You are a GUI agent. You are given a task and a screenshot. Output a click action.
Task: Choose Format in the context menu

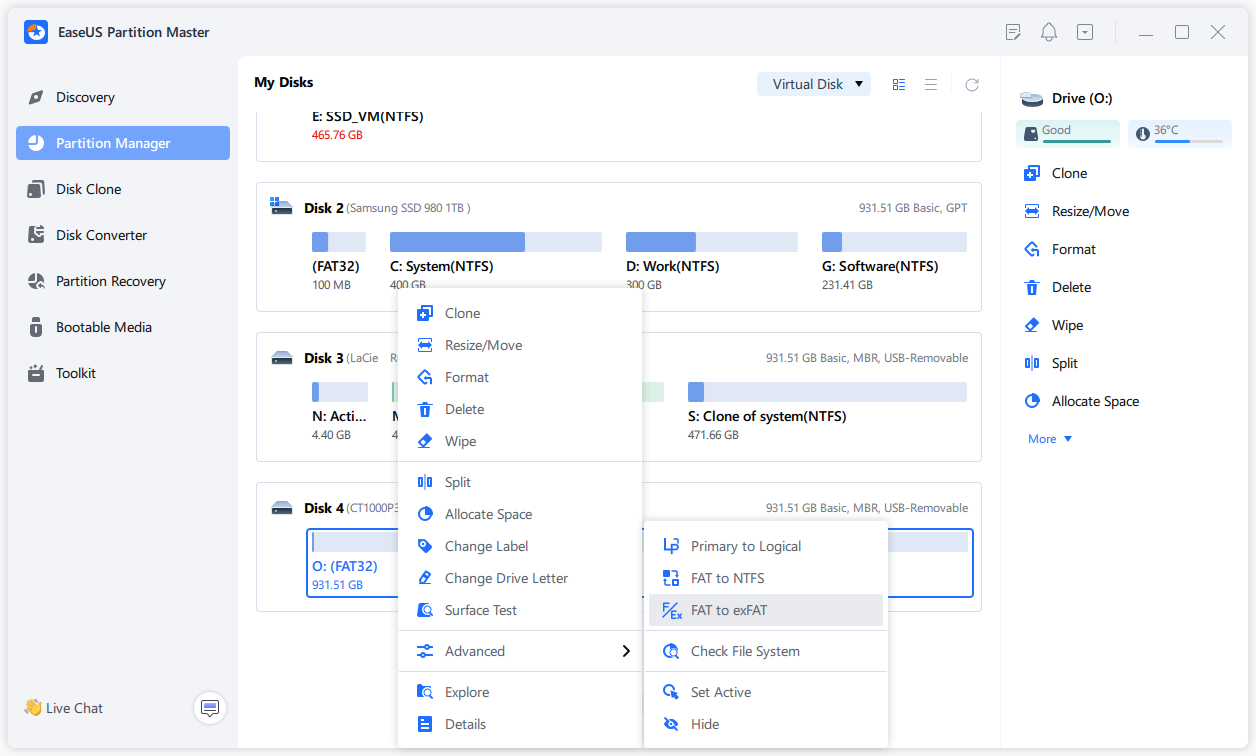click(520, 377)
